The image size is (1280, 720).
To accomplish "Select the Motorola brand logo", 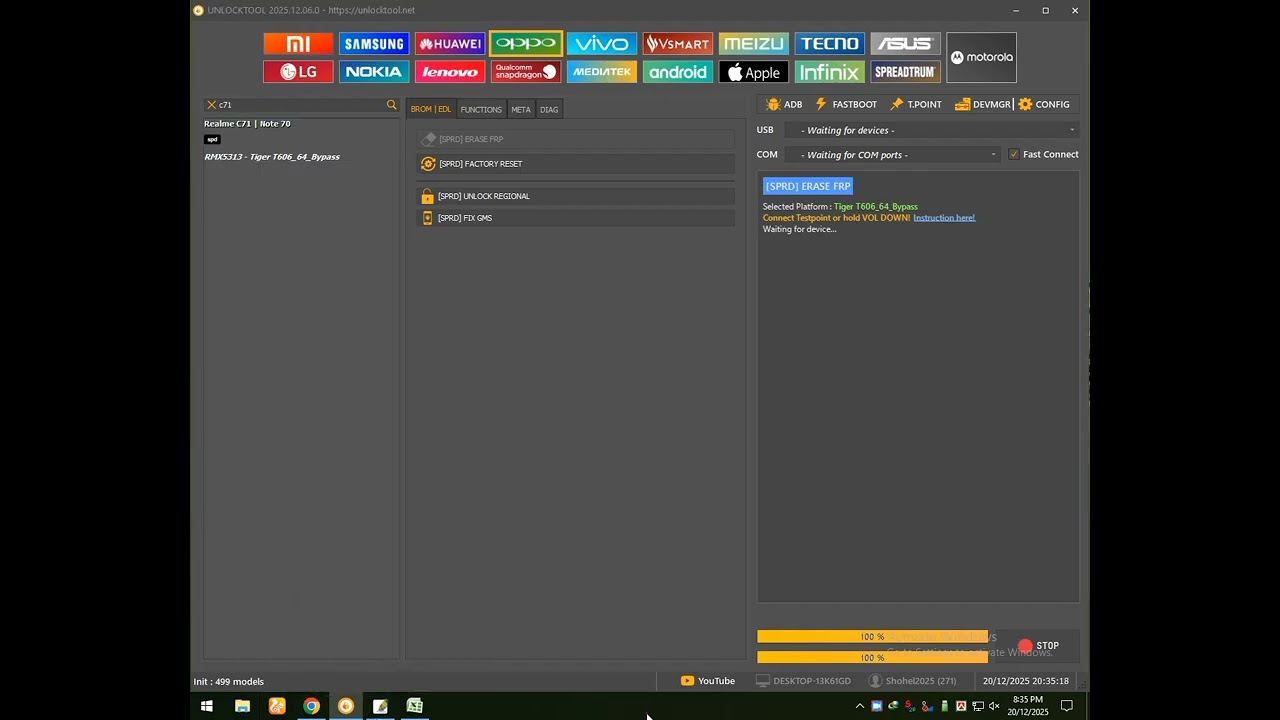I will (x=982, y=58).
